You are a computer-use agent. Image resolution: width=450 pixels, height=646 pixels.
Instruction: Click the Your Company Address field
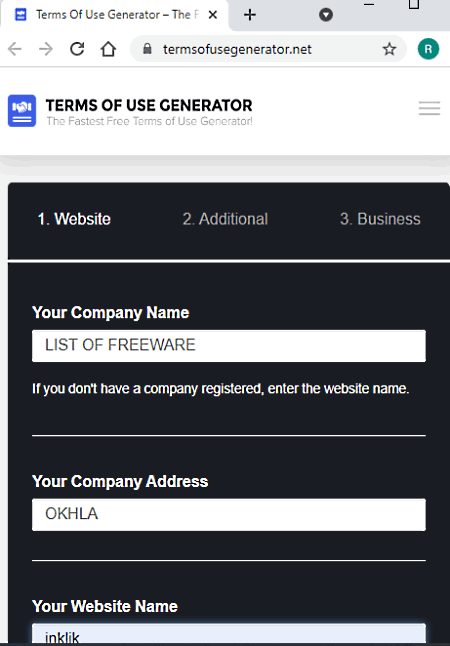coord(229,515)
